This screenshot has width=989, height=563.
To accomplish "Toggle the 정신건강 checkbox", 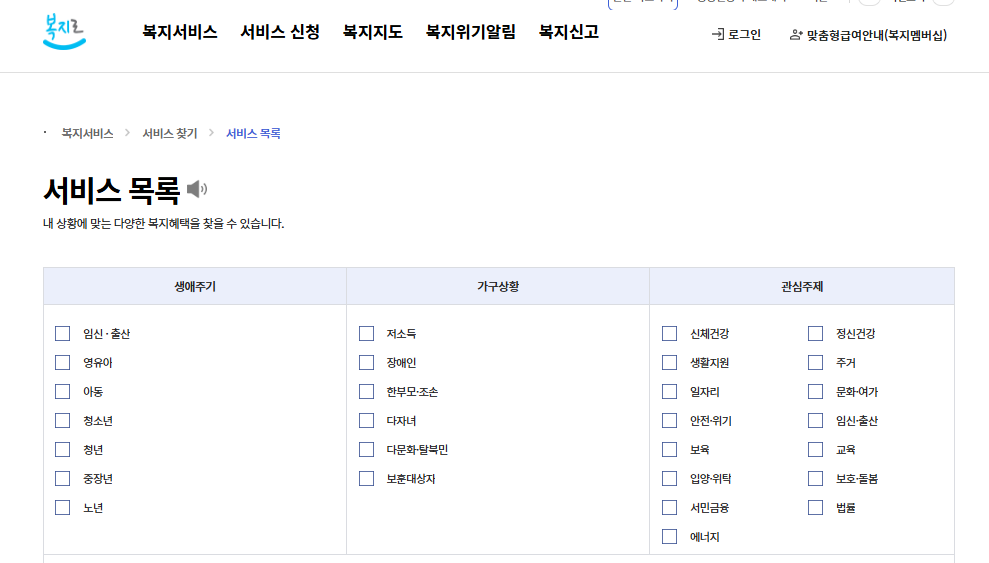I will pos(816,334).
